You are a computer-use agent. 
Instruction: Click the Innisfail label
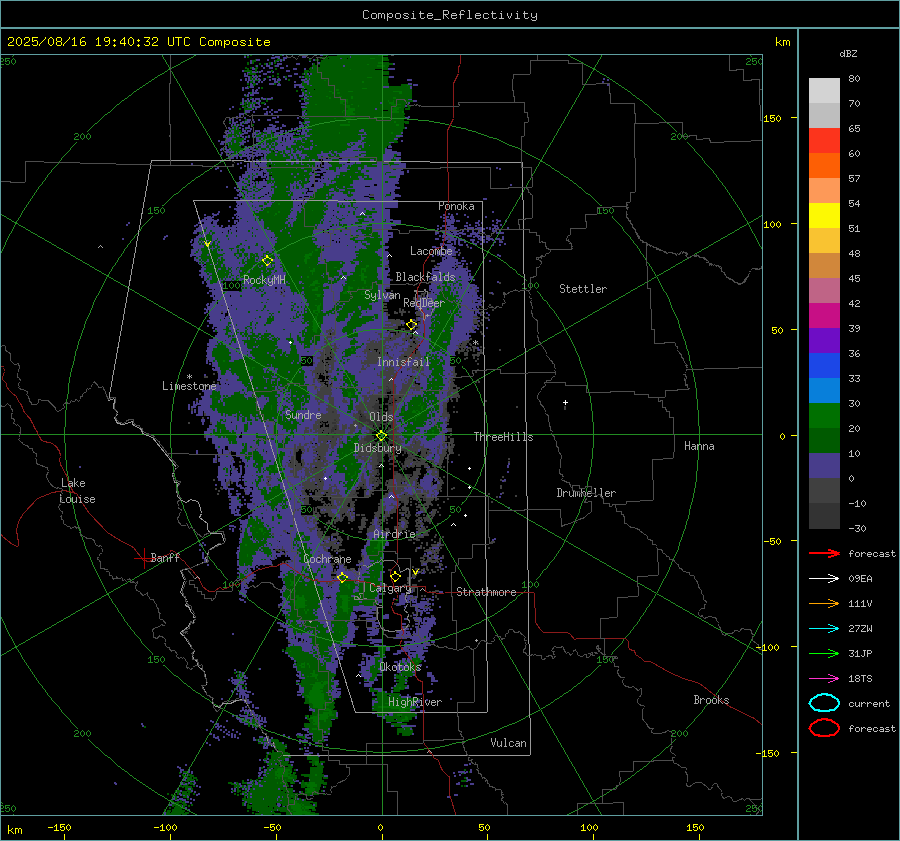tap(404, 362)
